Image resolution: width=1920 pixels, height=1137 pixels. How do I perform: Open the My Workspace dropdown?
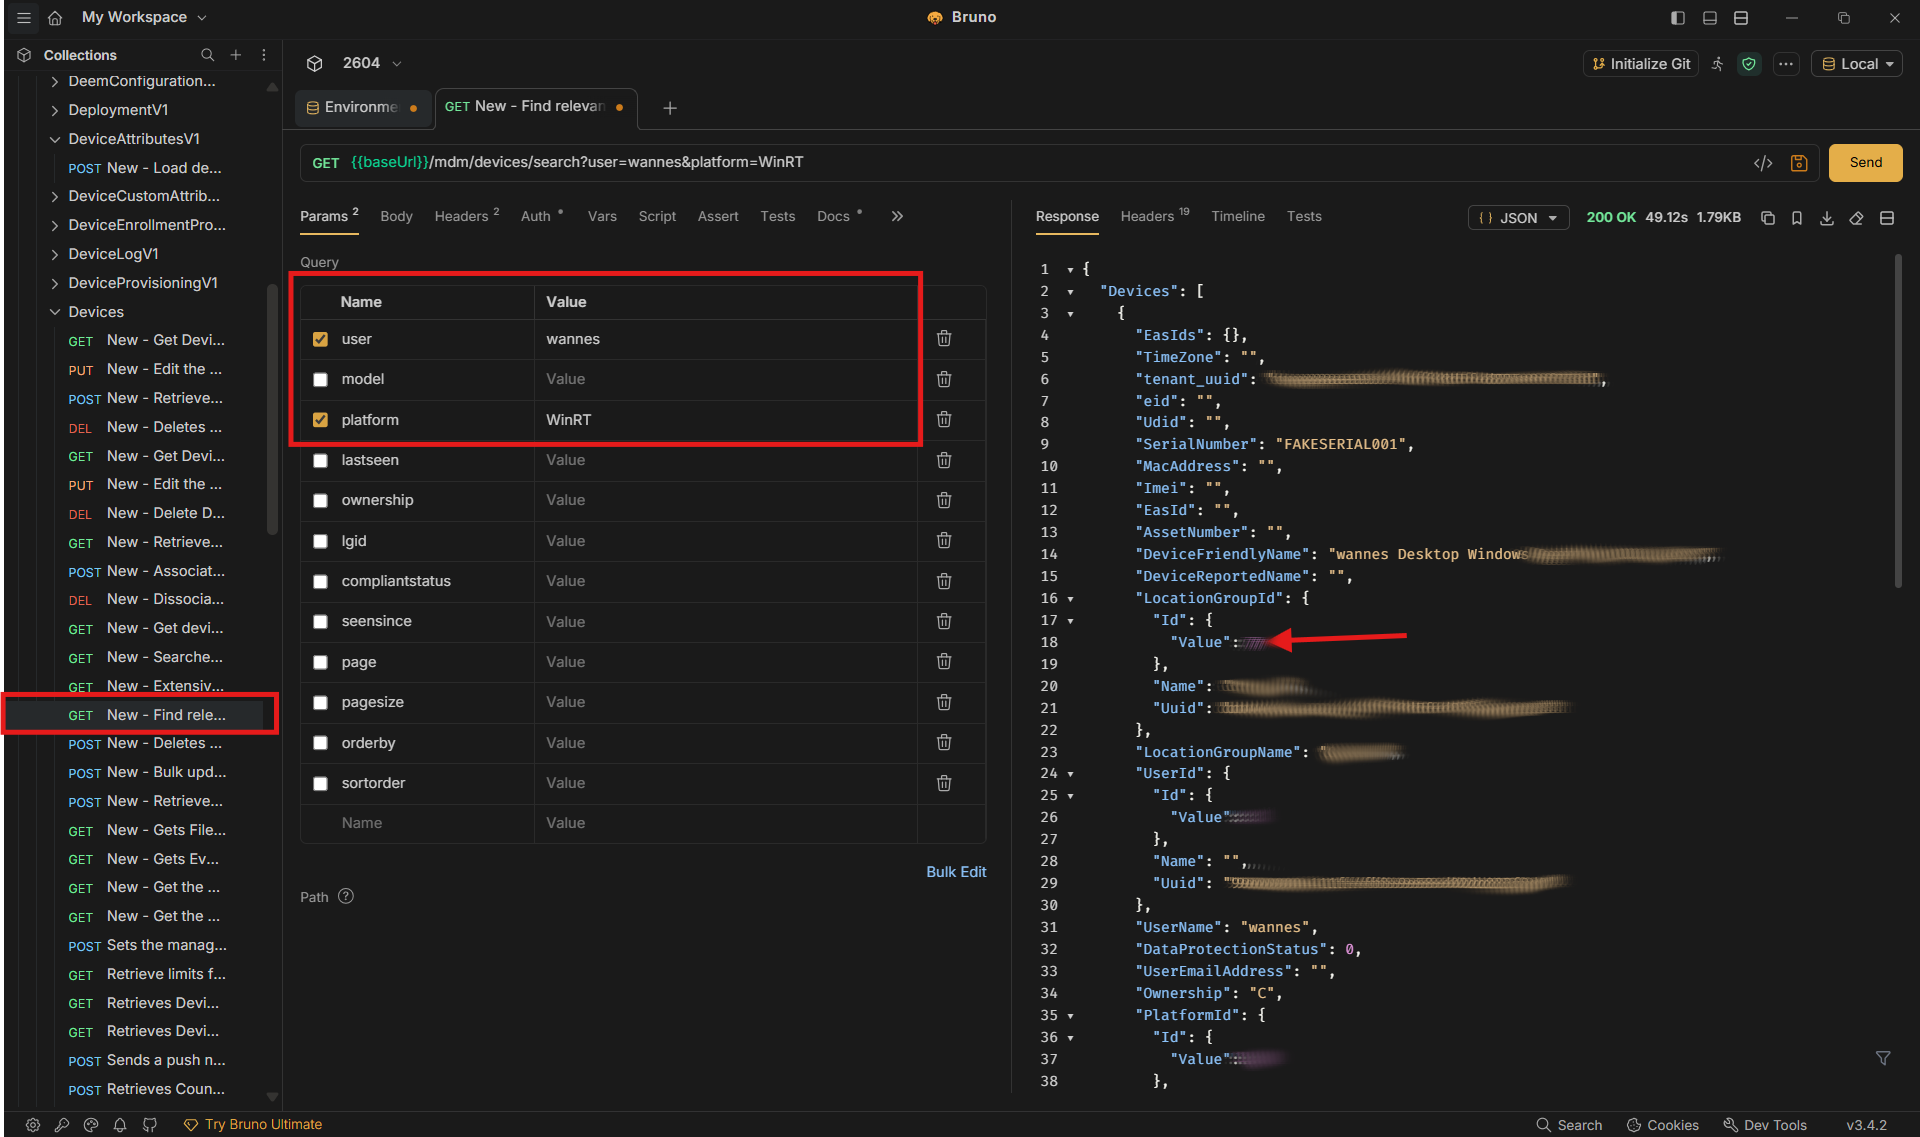pyautogui.click(x=144, y=18)
